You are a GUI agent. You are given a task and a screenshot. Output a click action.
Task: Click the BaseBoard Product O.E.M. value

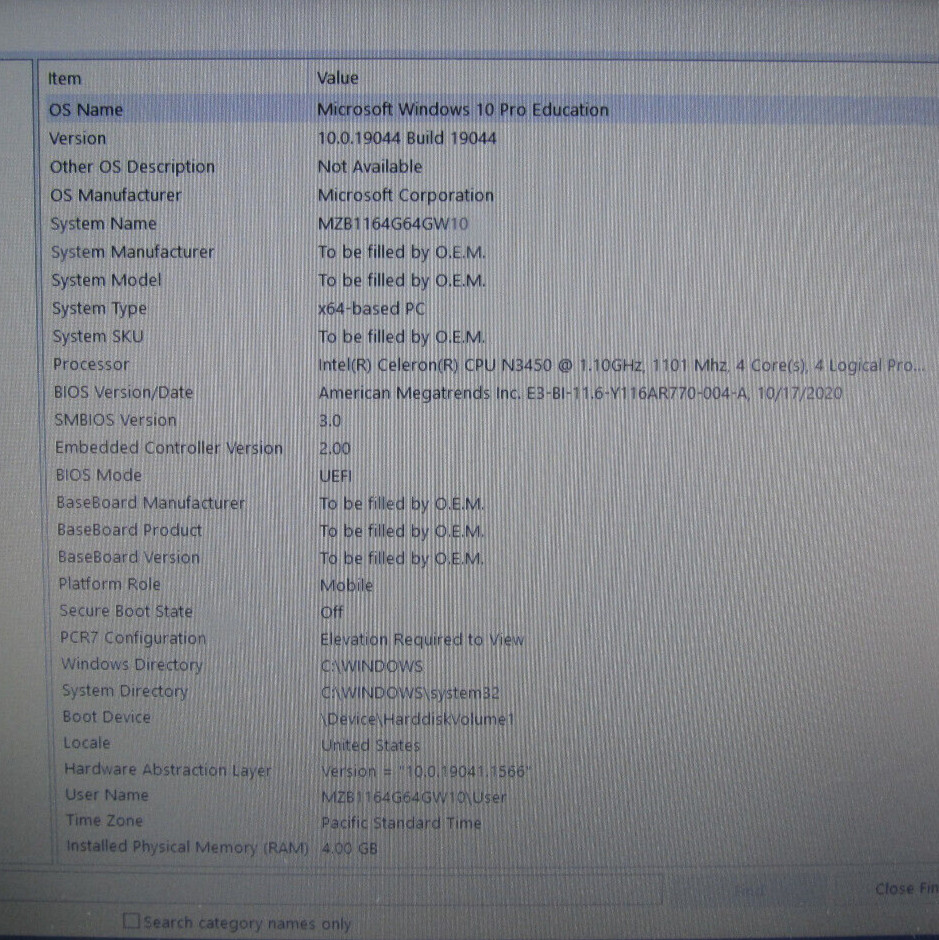pos(401,531)
